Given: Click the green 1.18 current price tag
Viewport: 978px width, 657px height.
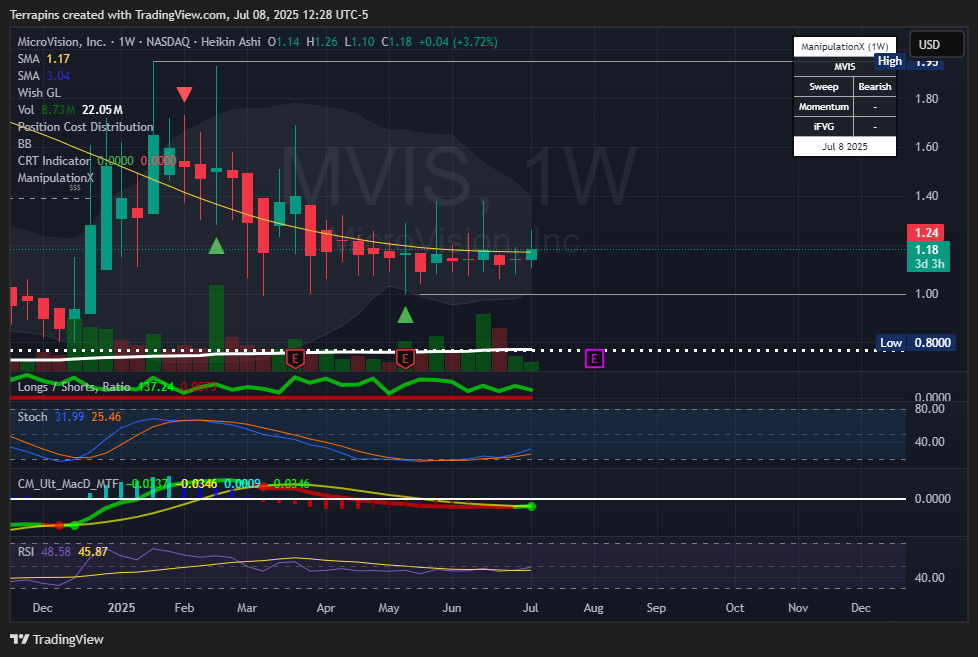Looking at the screenshot, I should coord(928,256).
